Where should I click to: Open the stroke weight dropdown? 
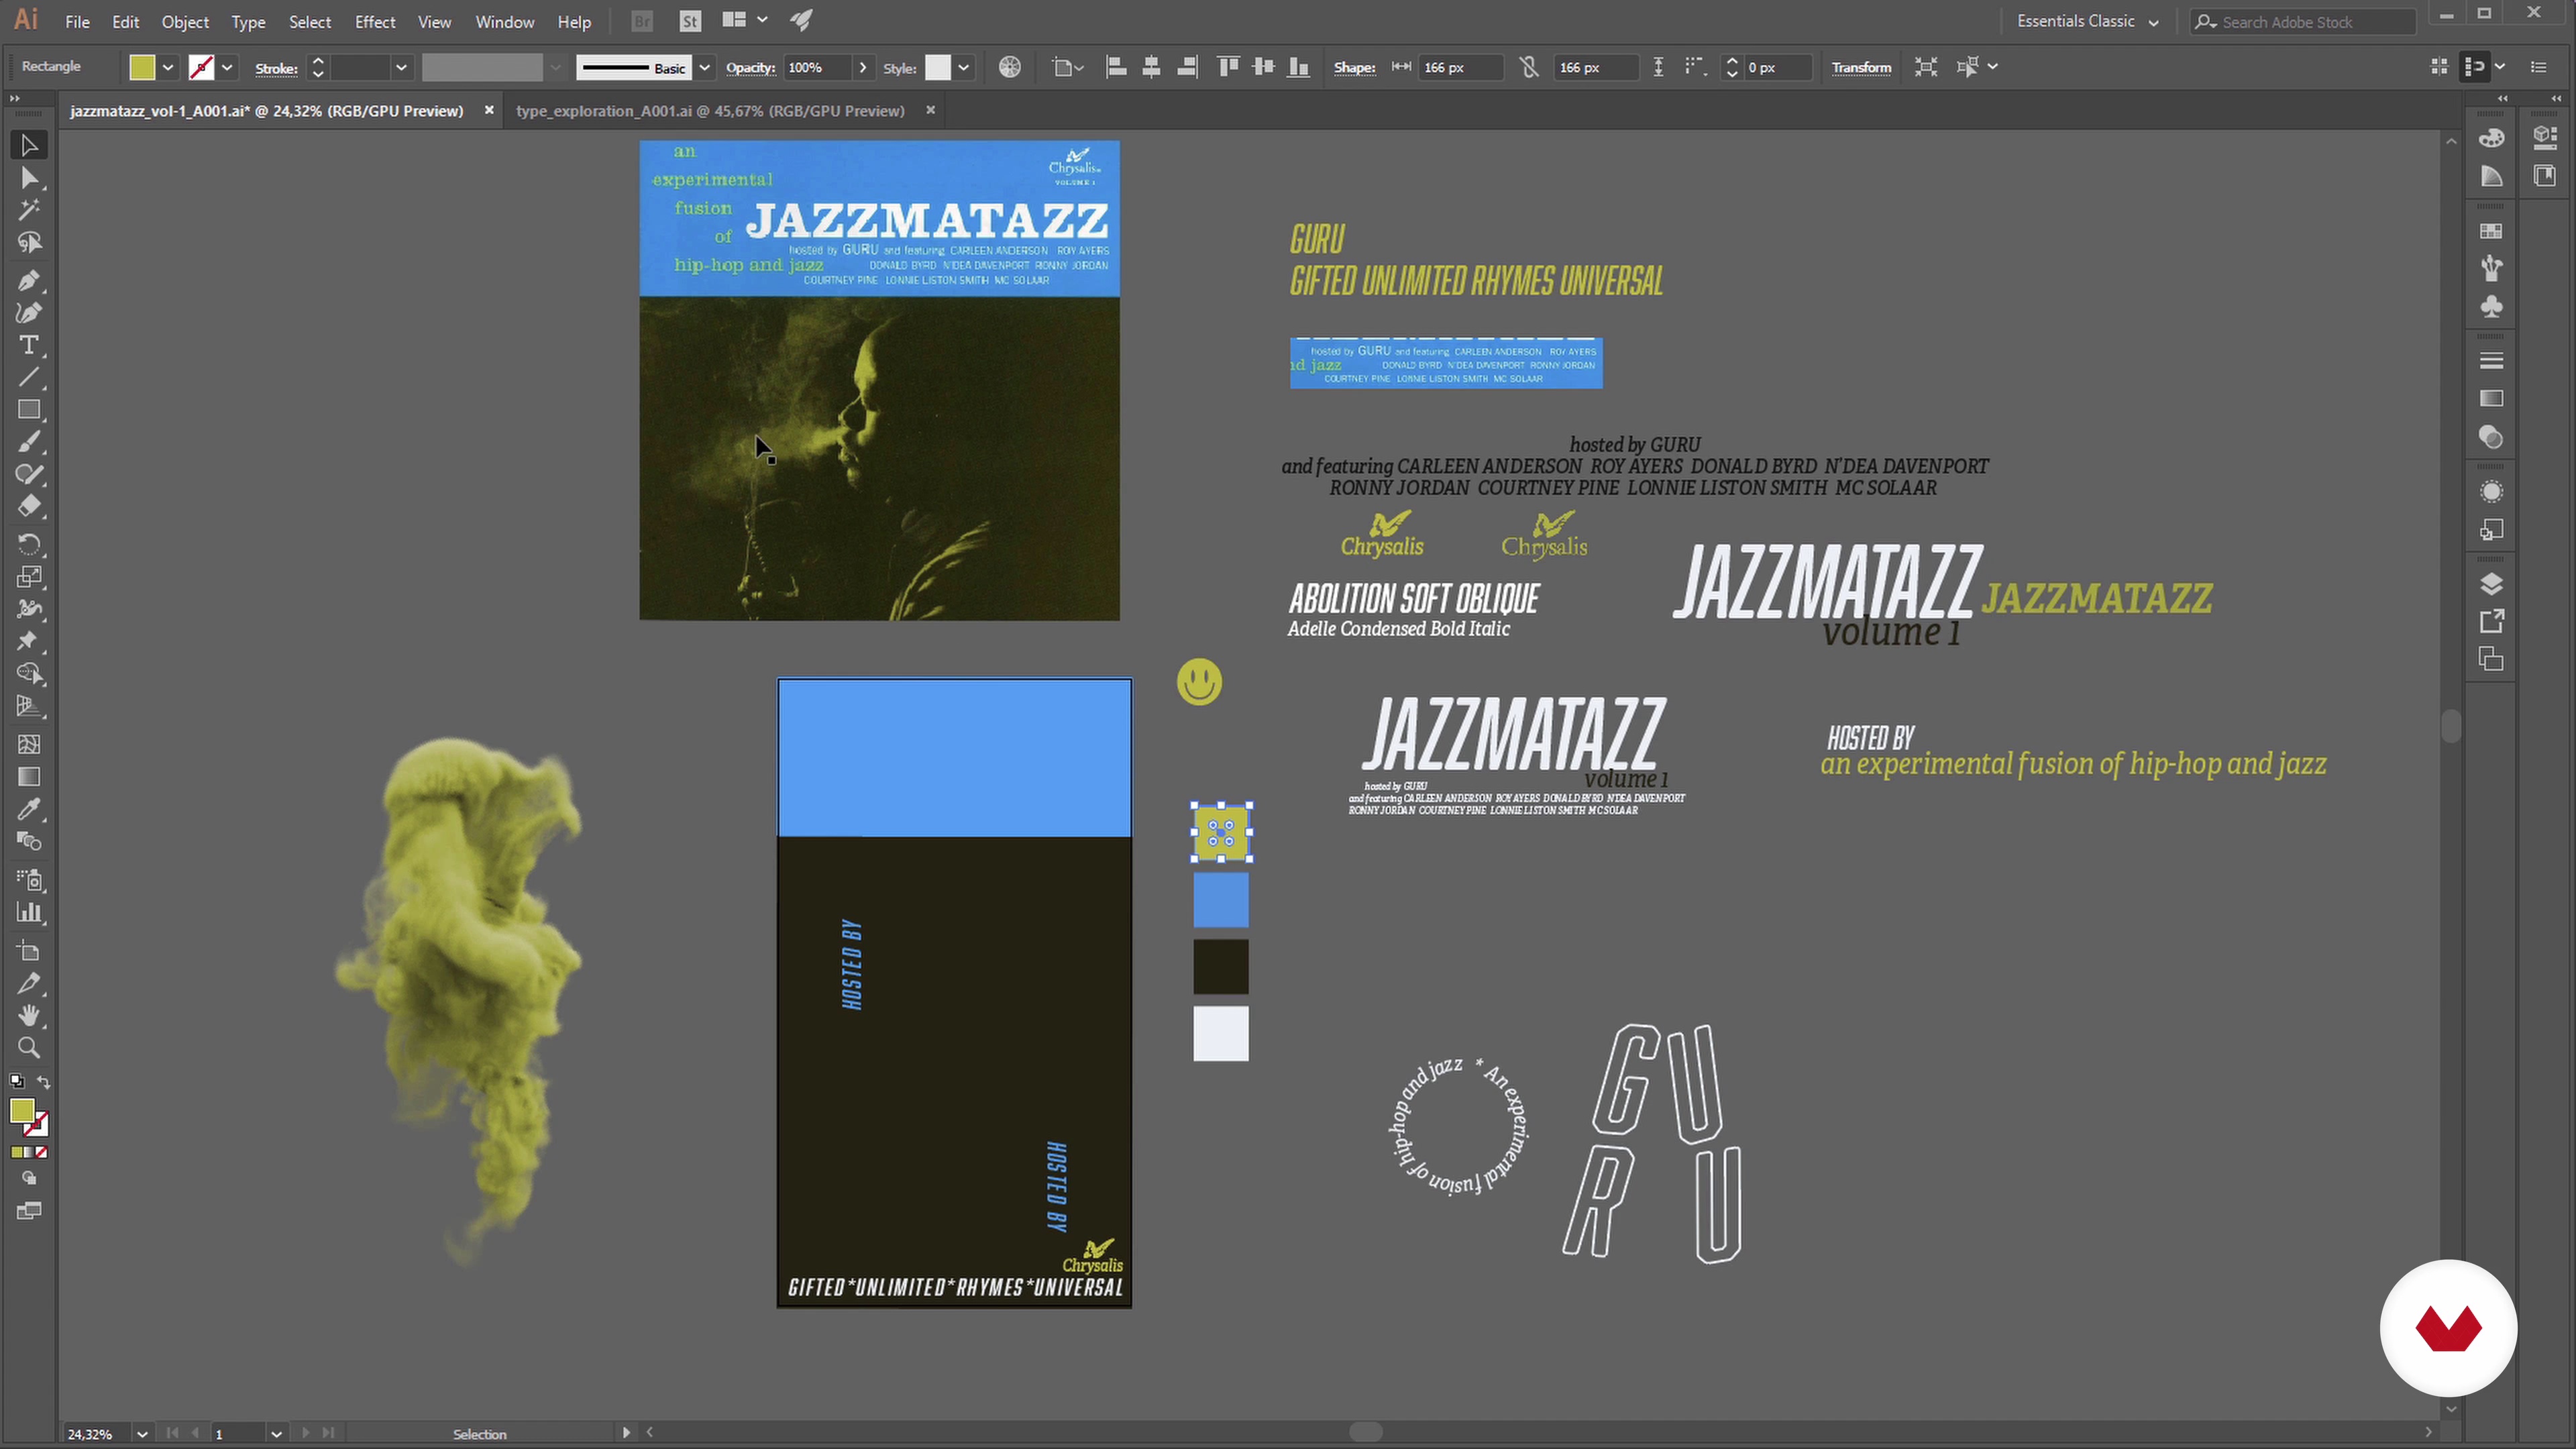click(401, 67)
